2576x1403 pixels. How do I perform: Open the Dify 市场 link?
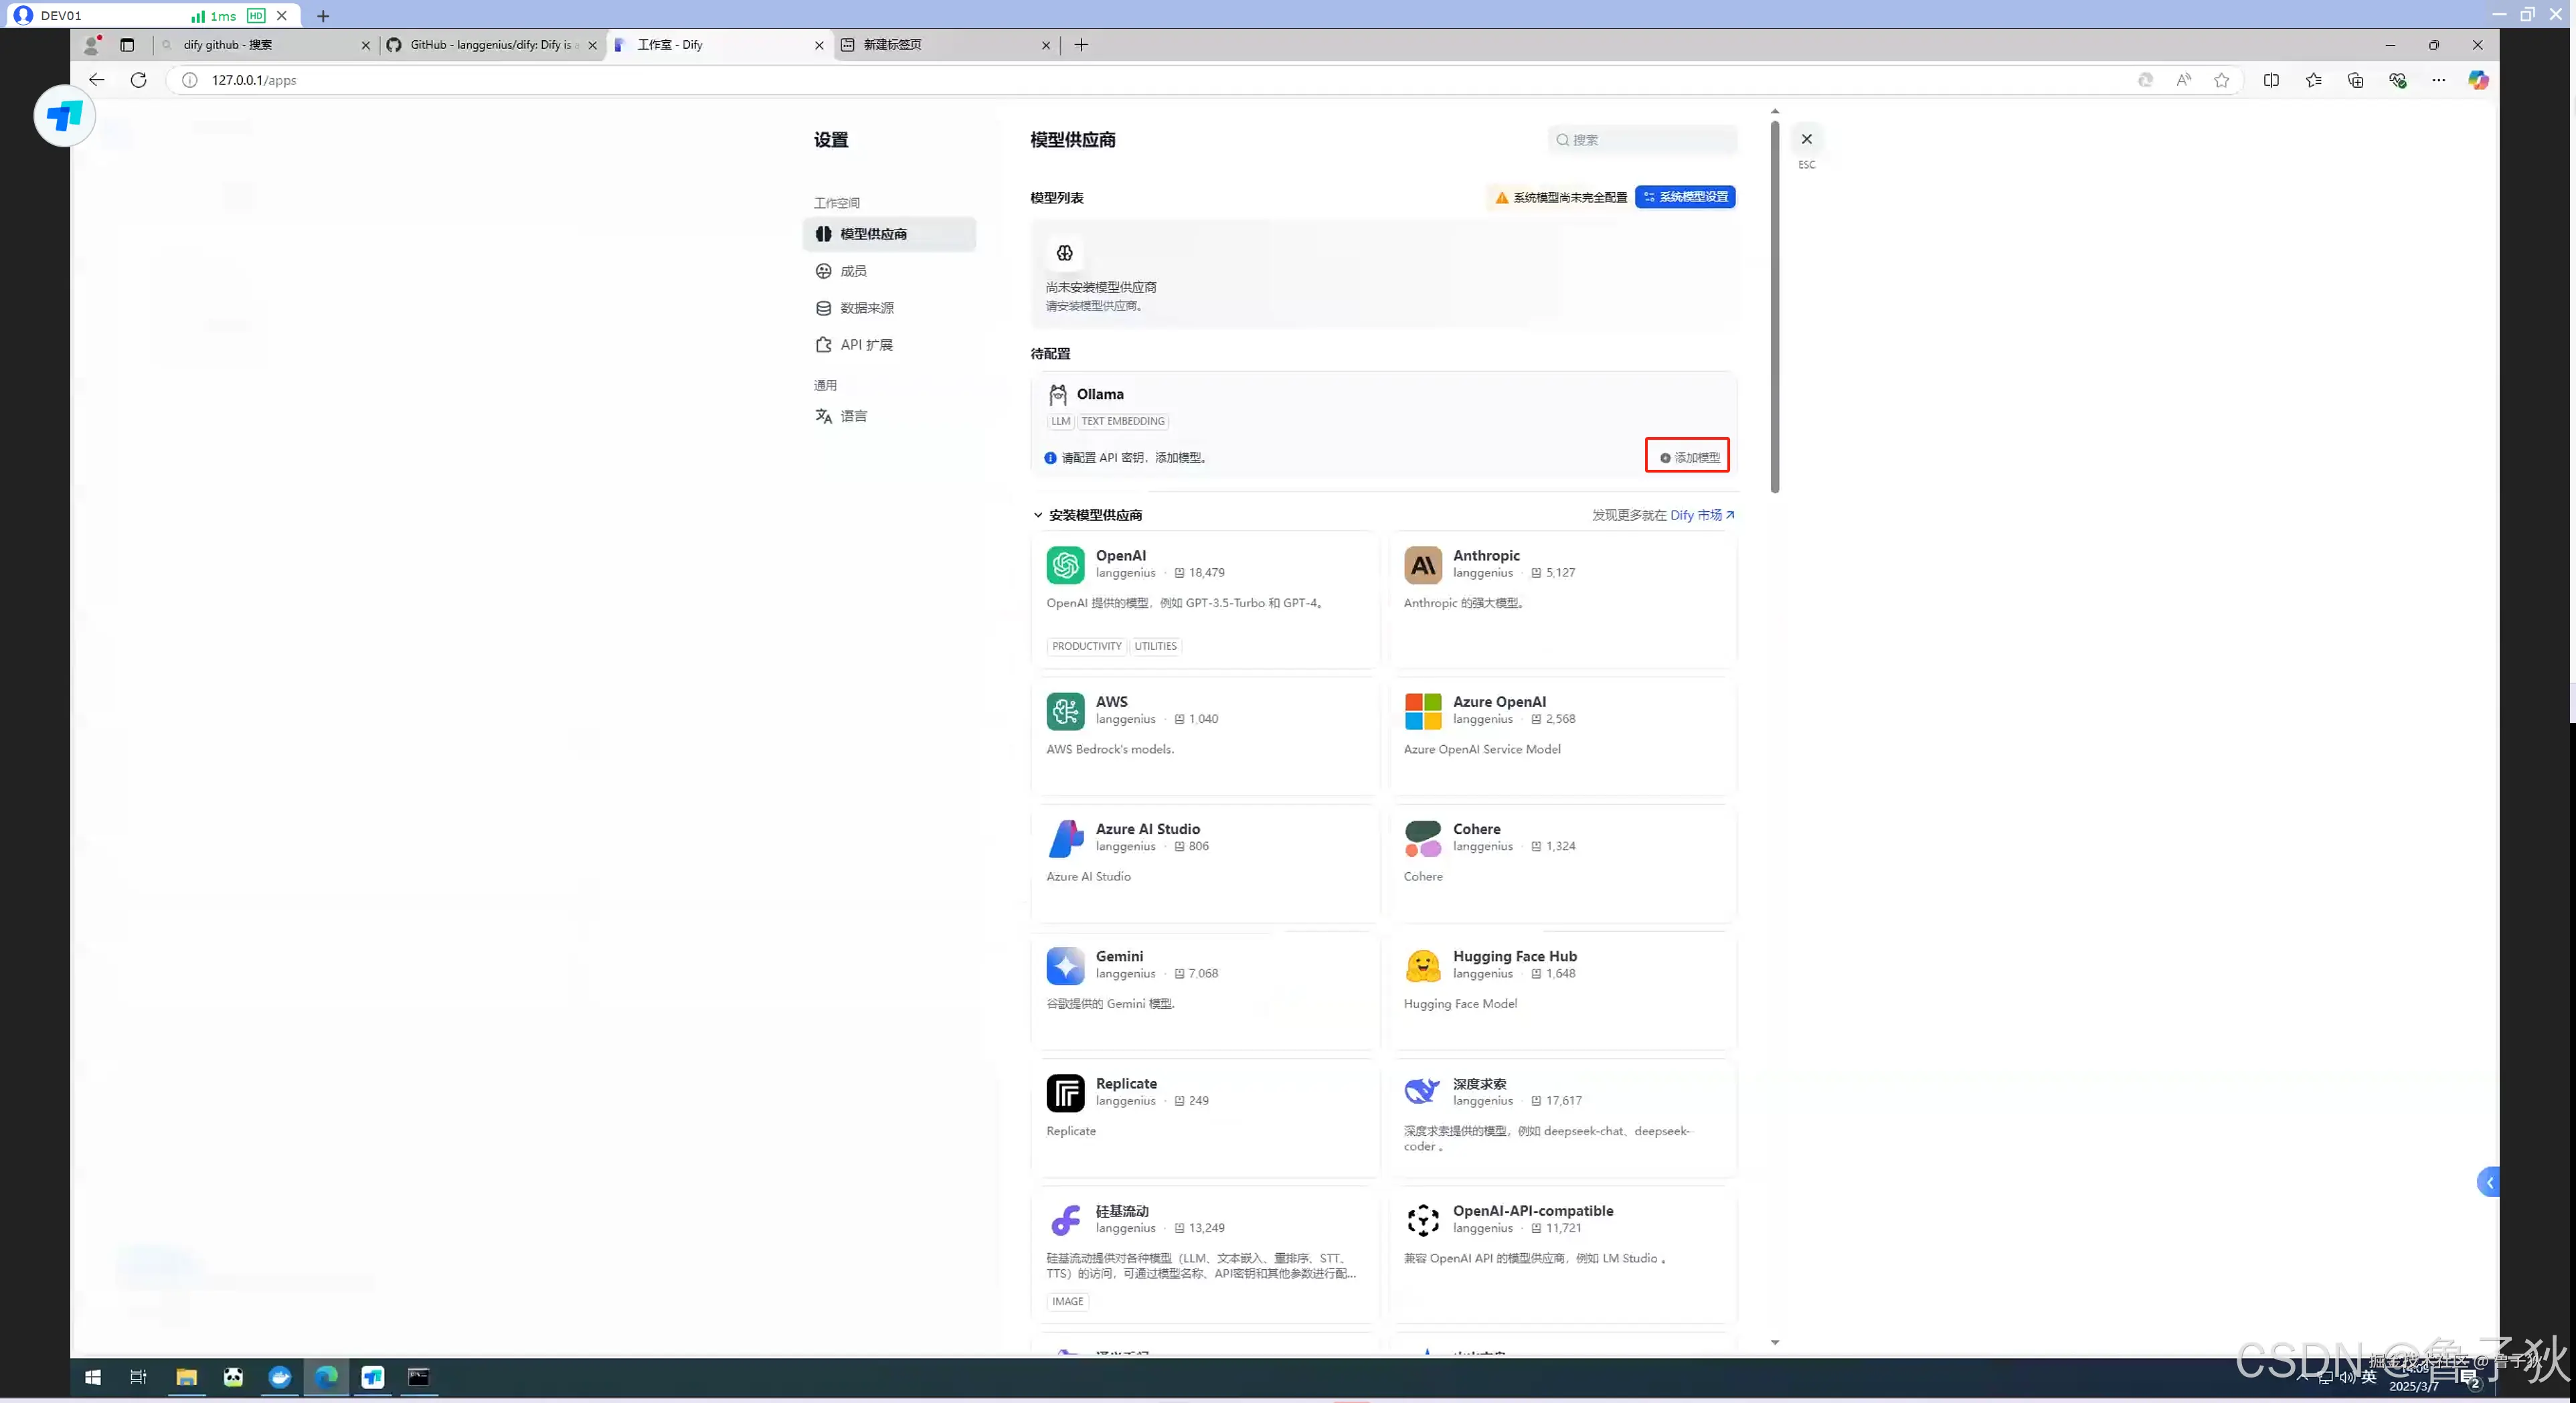(x=1701, y=515)
